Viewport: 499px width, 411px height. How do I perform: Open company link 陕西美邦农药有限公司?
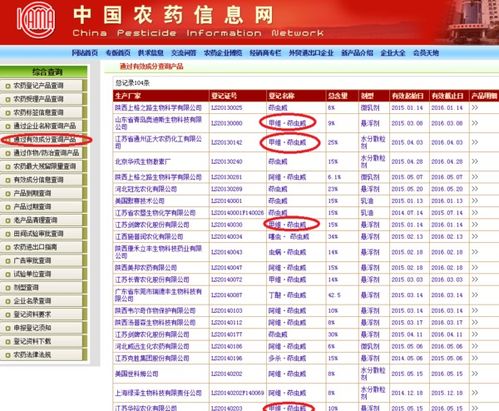pyautogui.click(x=146, y=268)
